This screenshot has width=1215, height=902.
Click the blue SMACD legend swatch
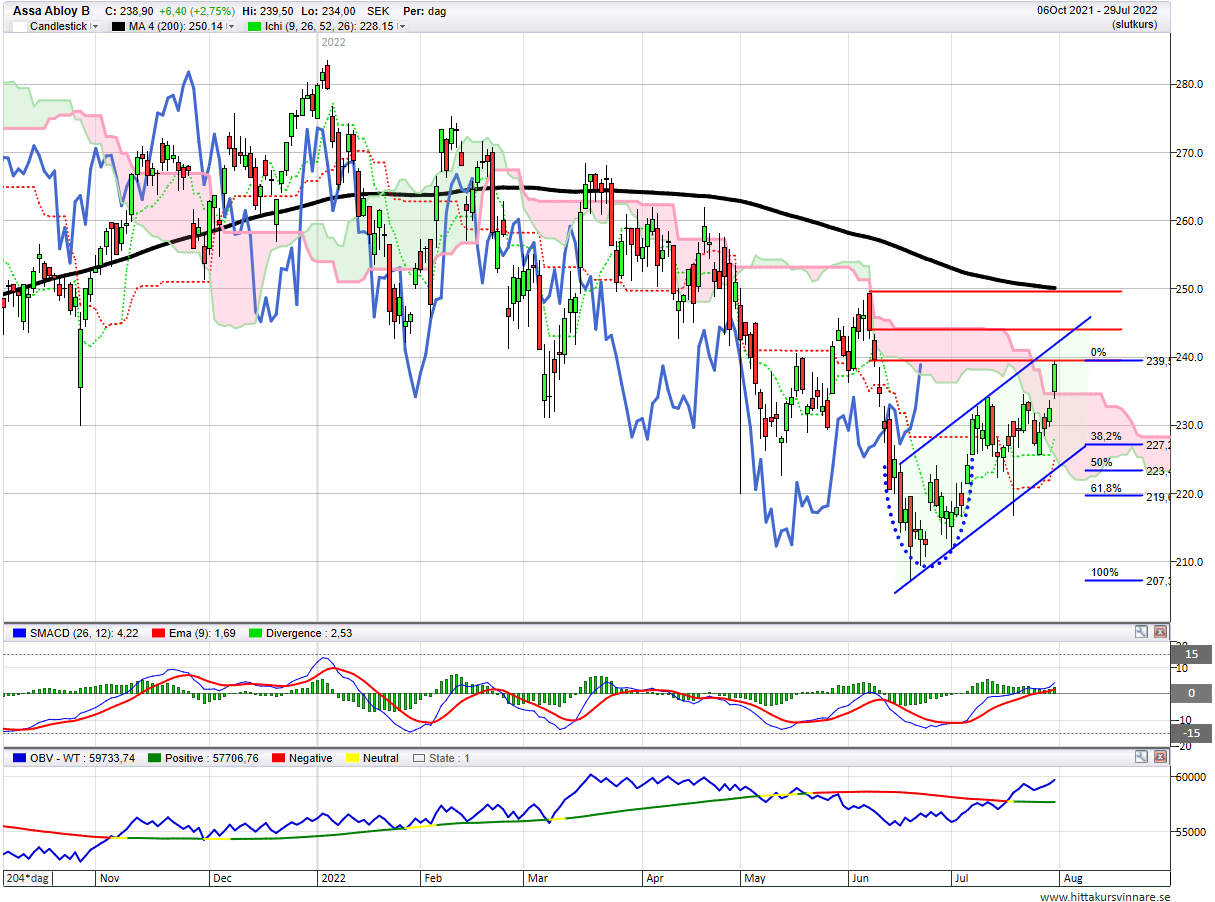pyautogui.click(x=19, y=633)
